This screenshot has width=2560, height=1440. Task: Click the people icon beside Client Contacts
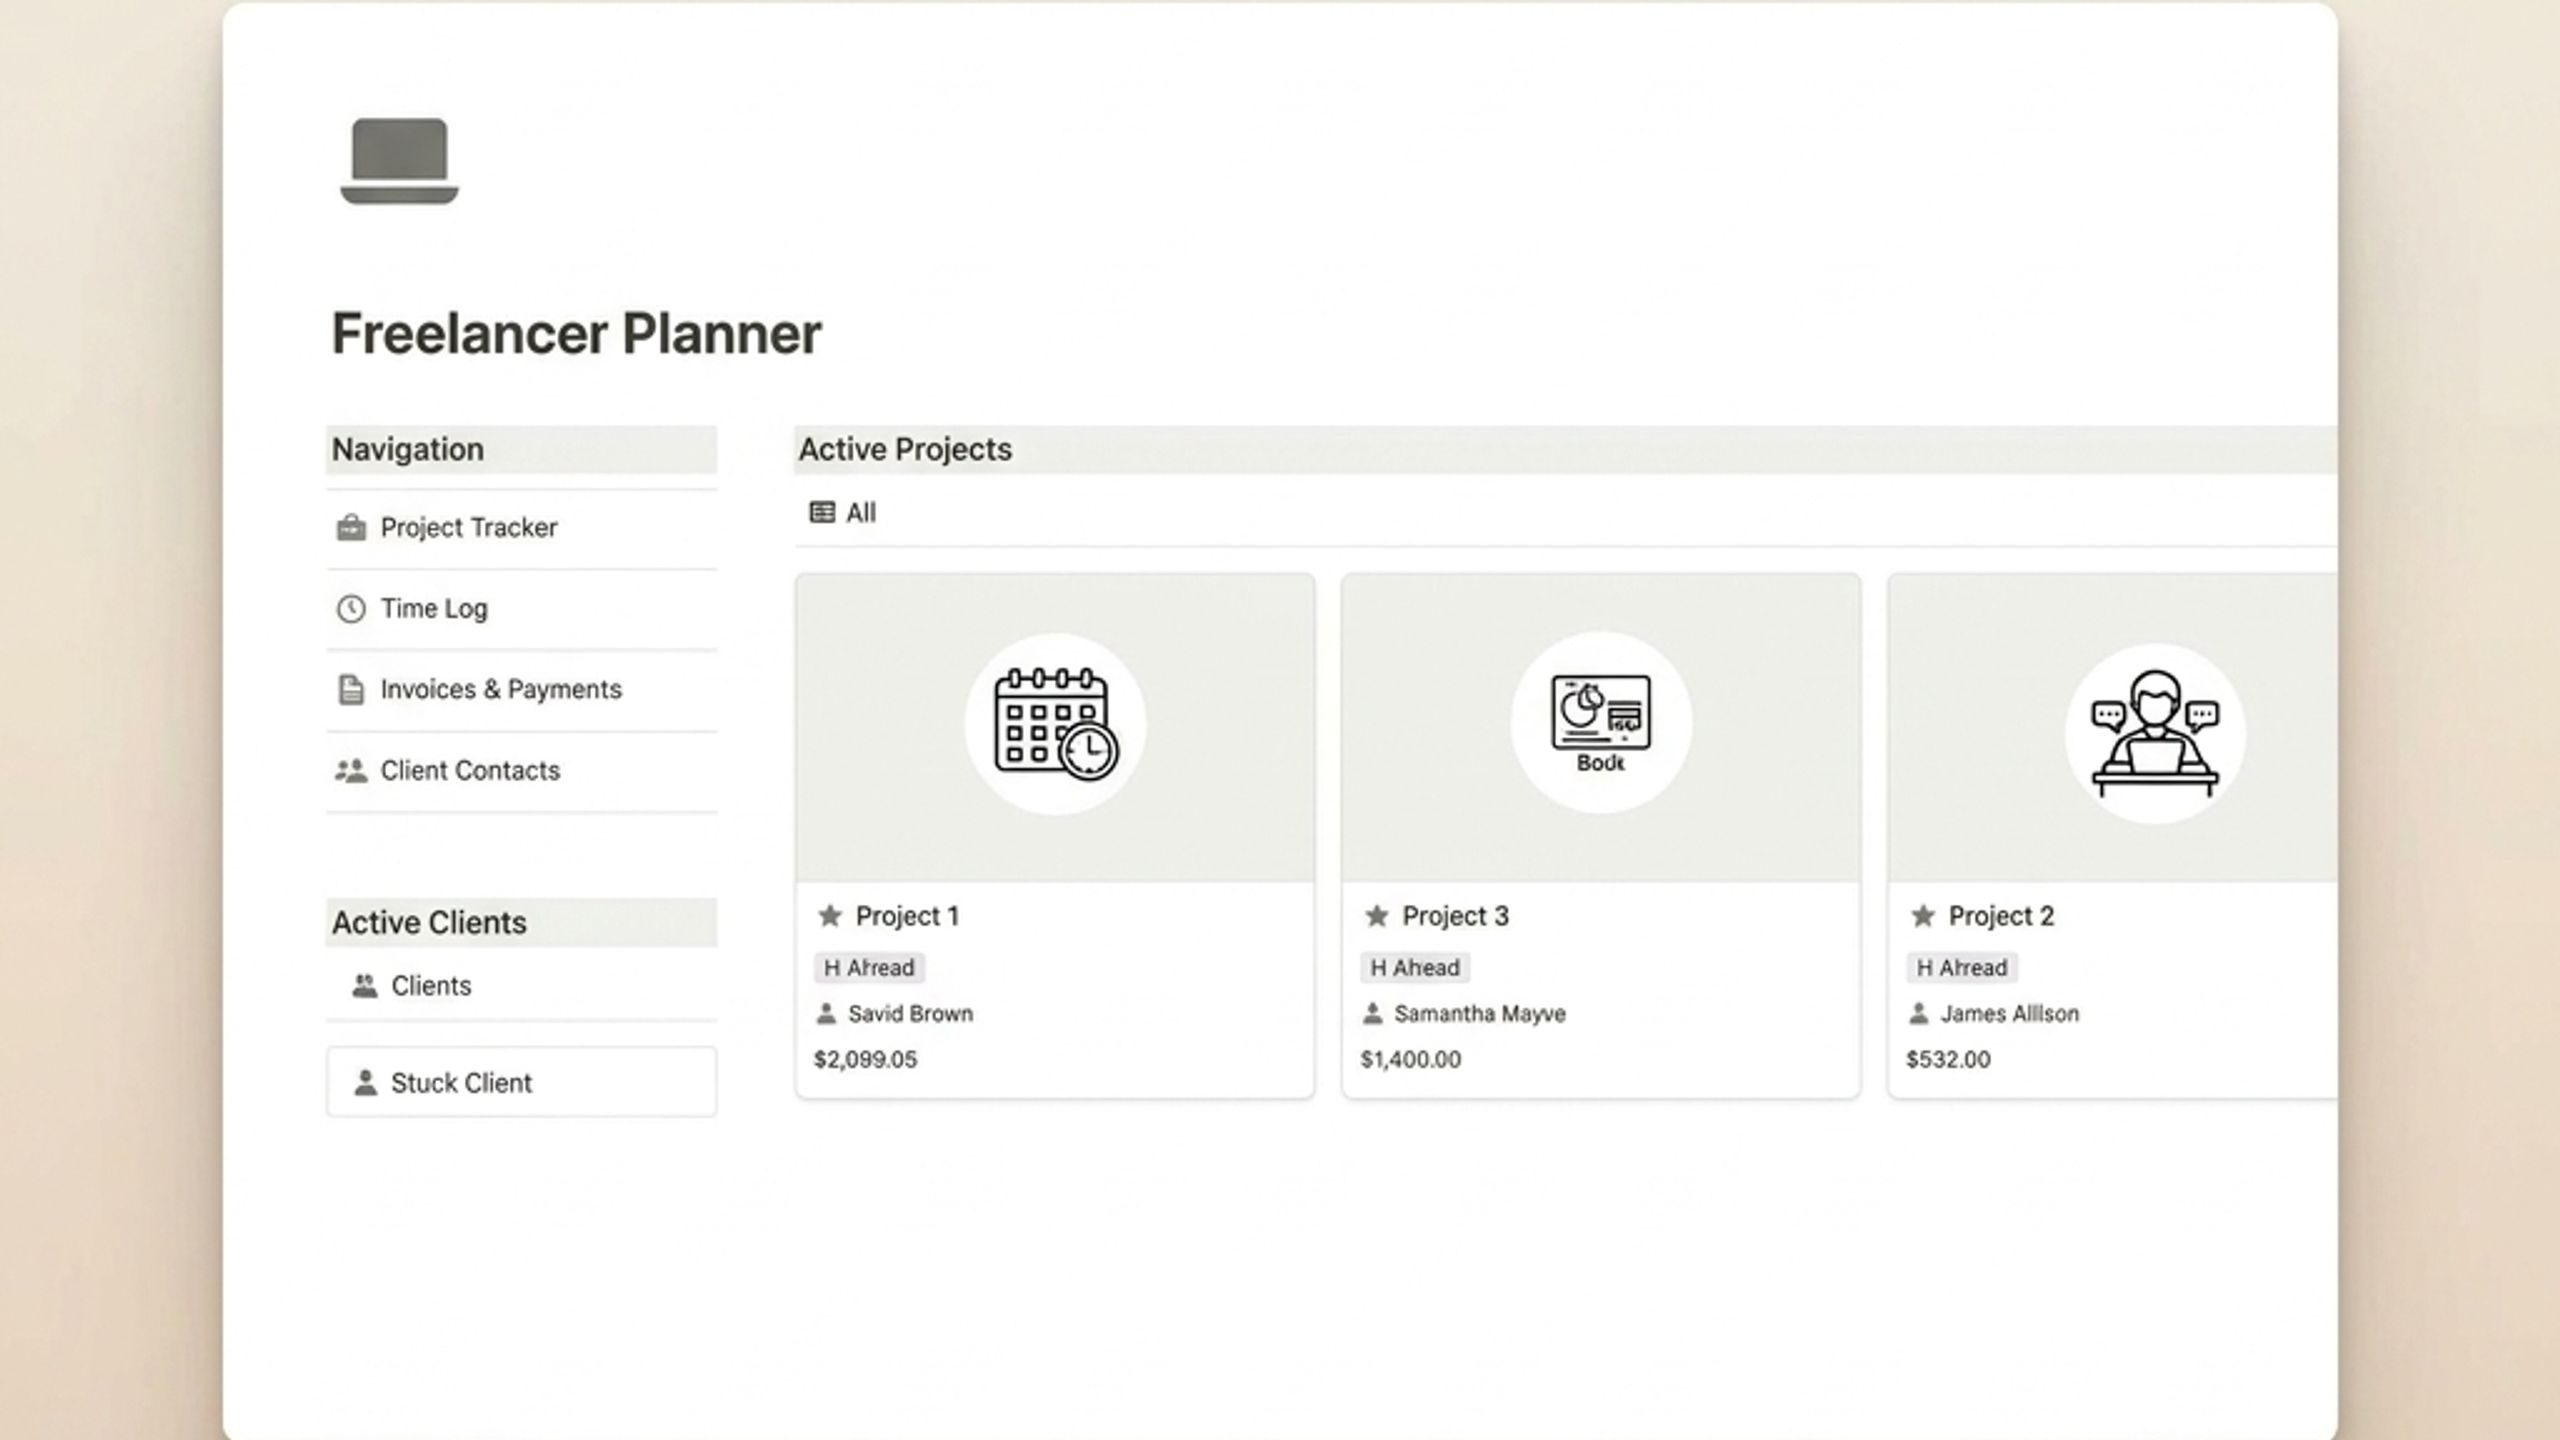[351, 770]
